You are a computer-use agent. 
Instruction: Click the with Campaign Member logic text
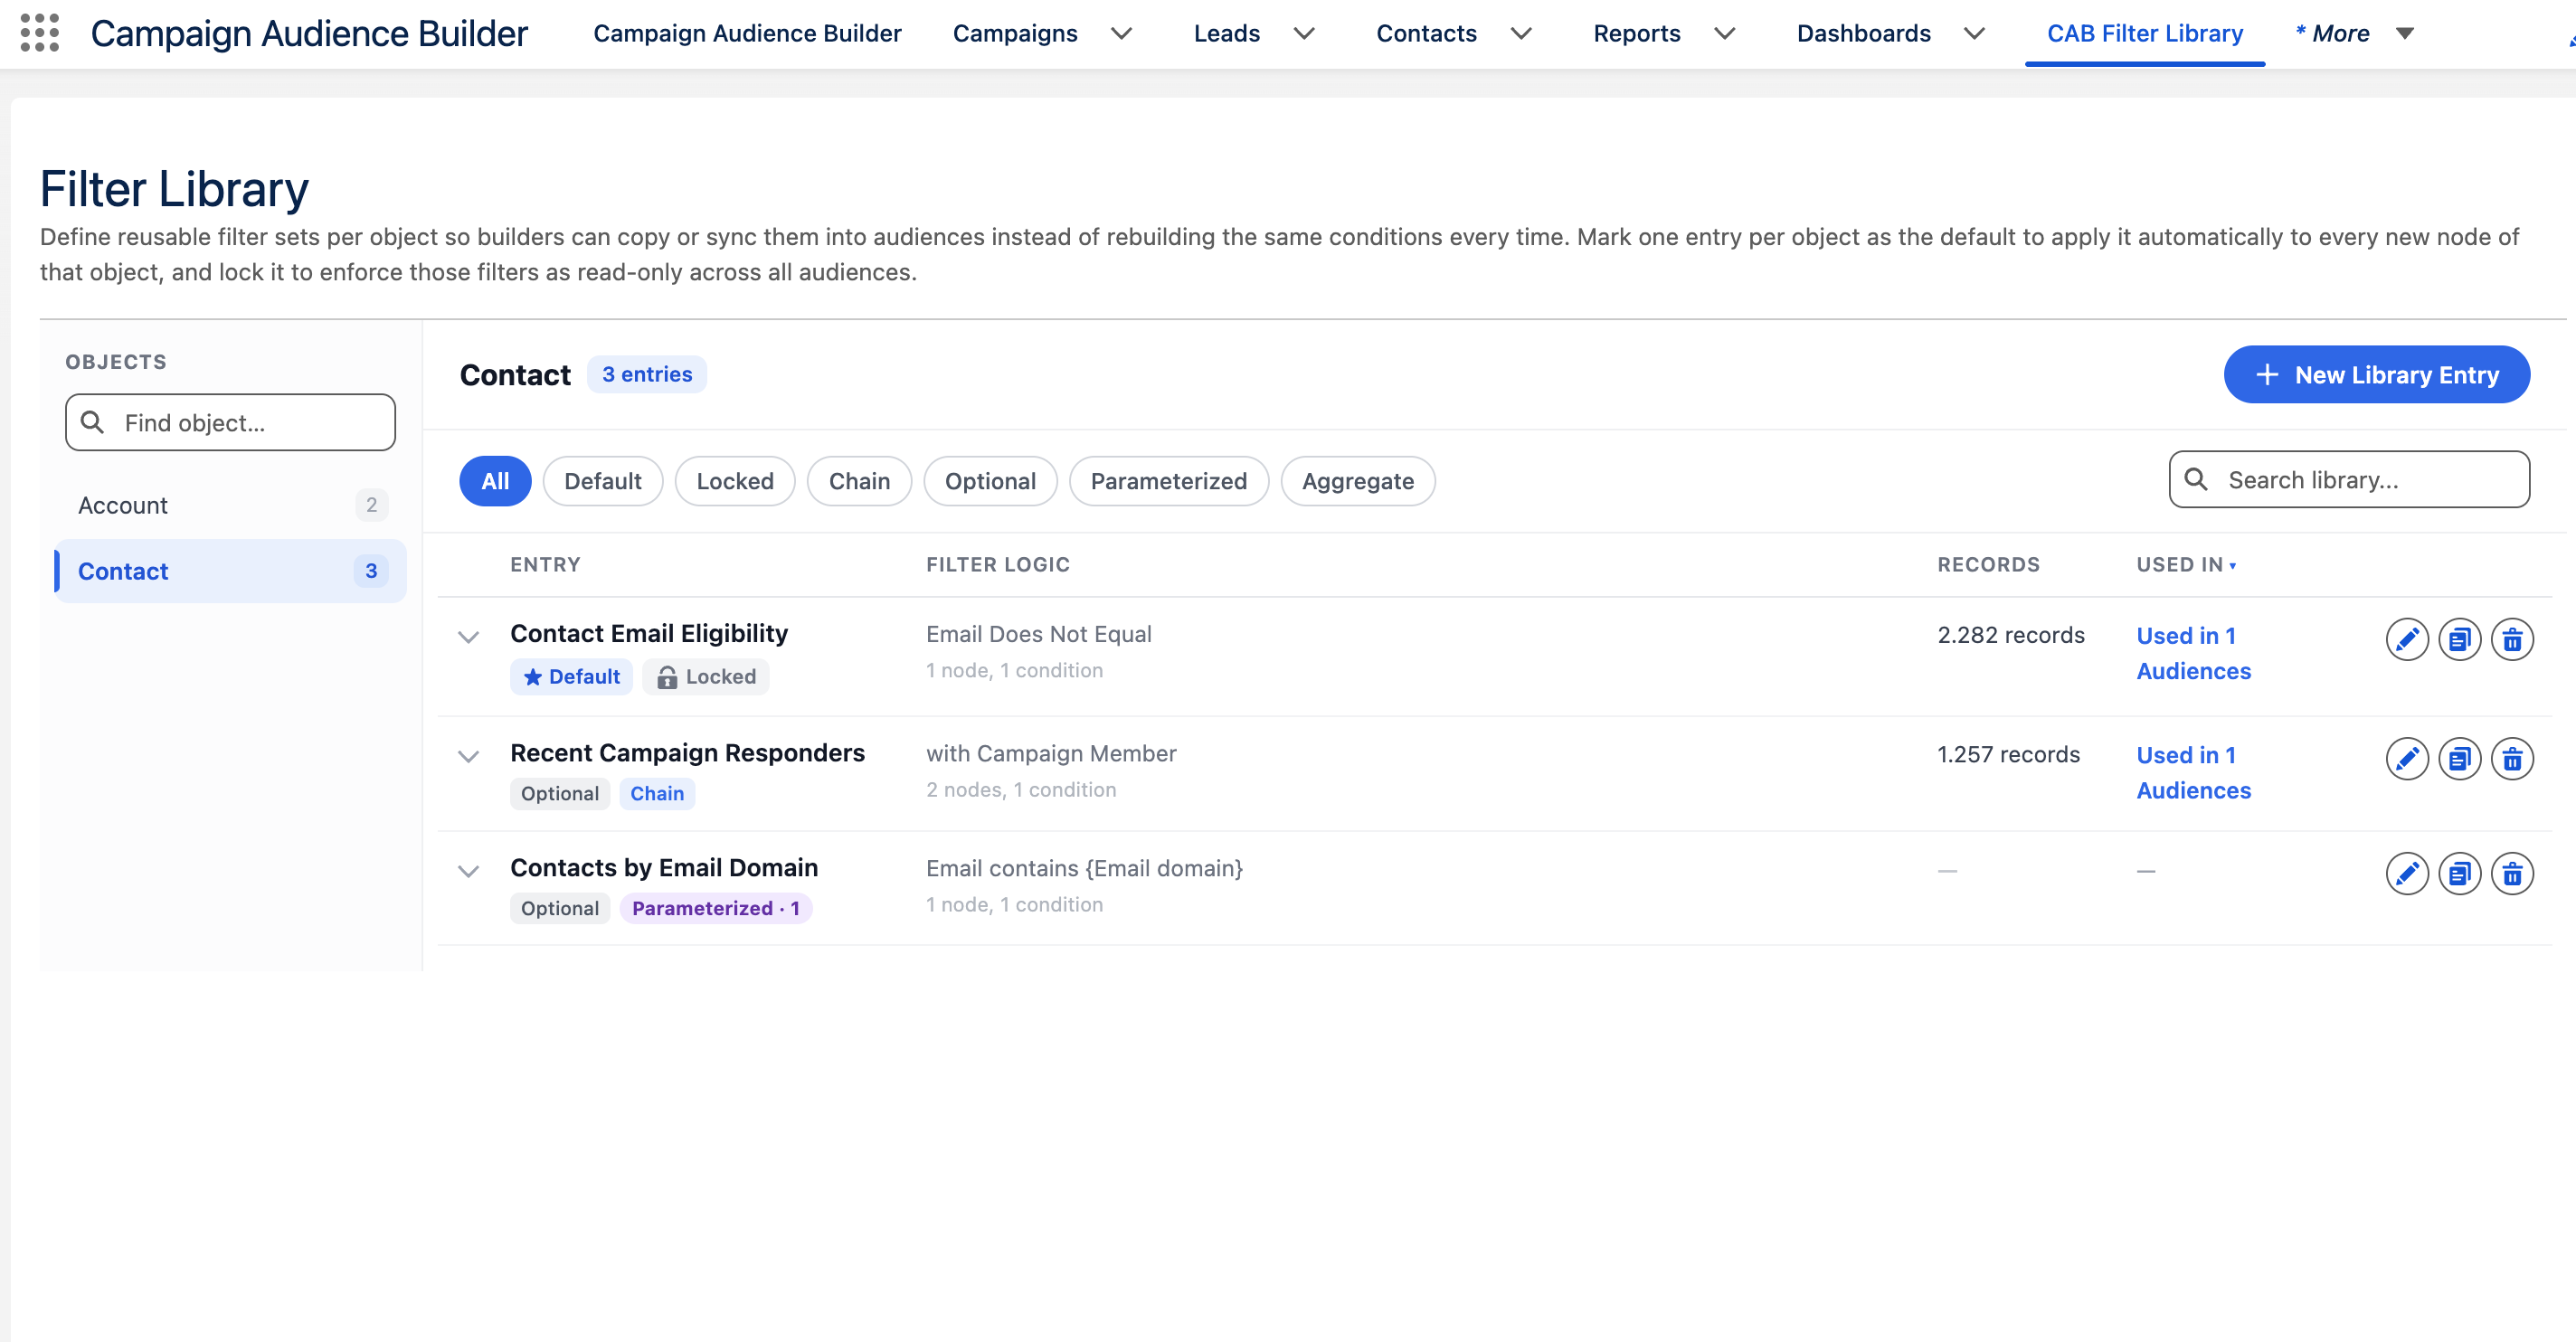coord(1051,754)
